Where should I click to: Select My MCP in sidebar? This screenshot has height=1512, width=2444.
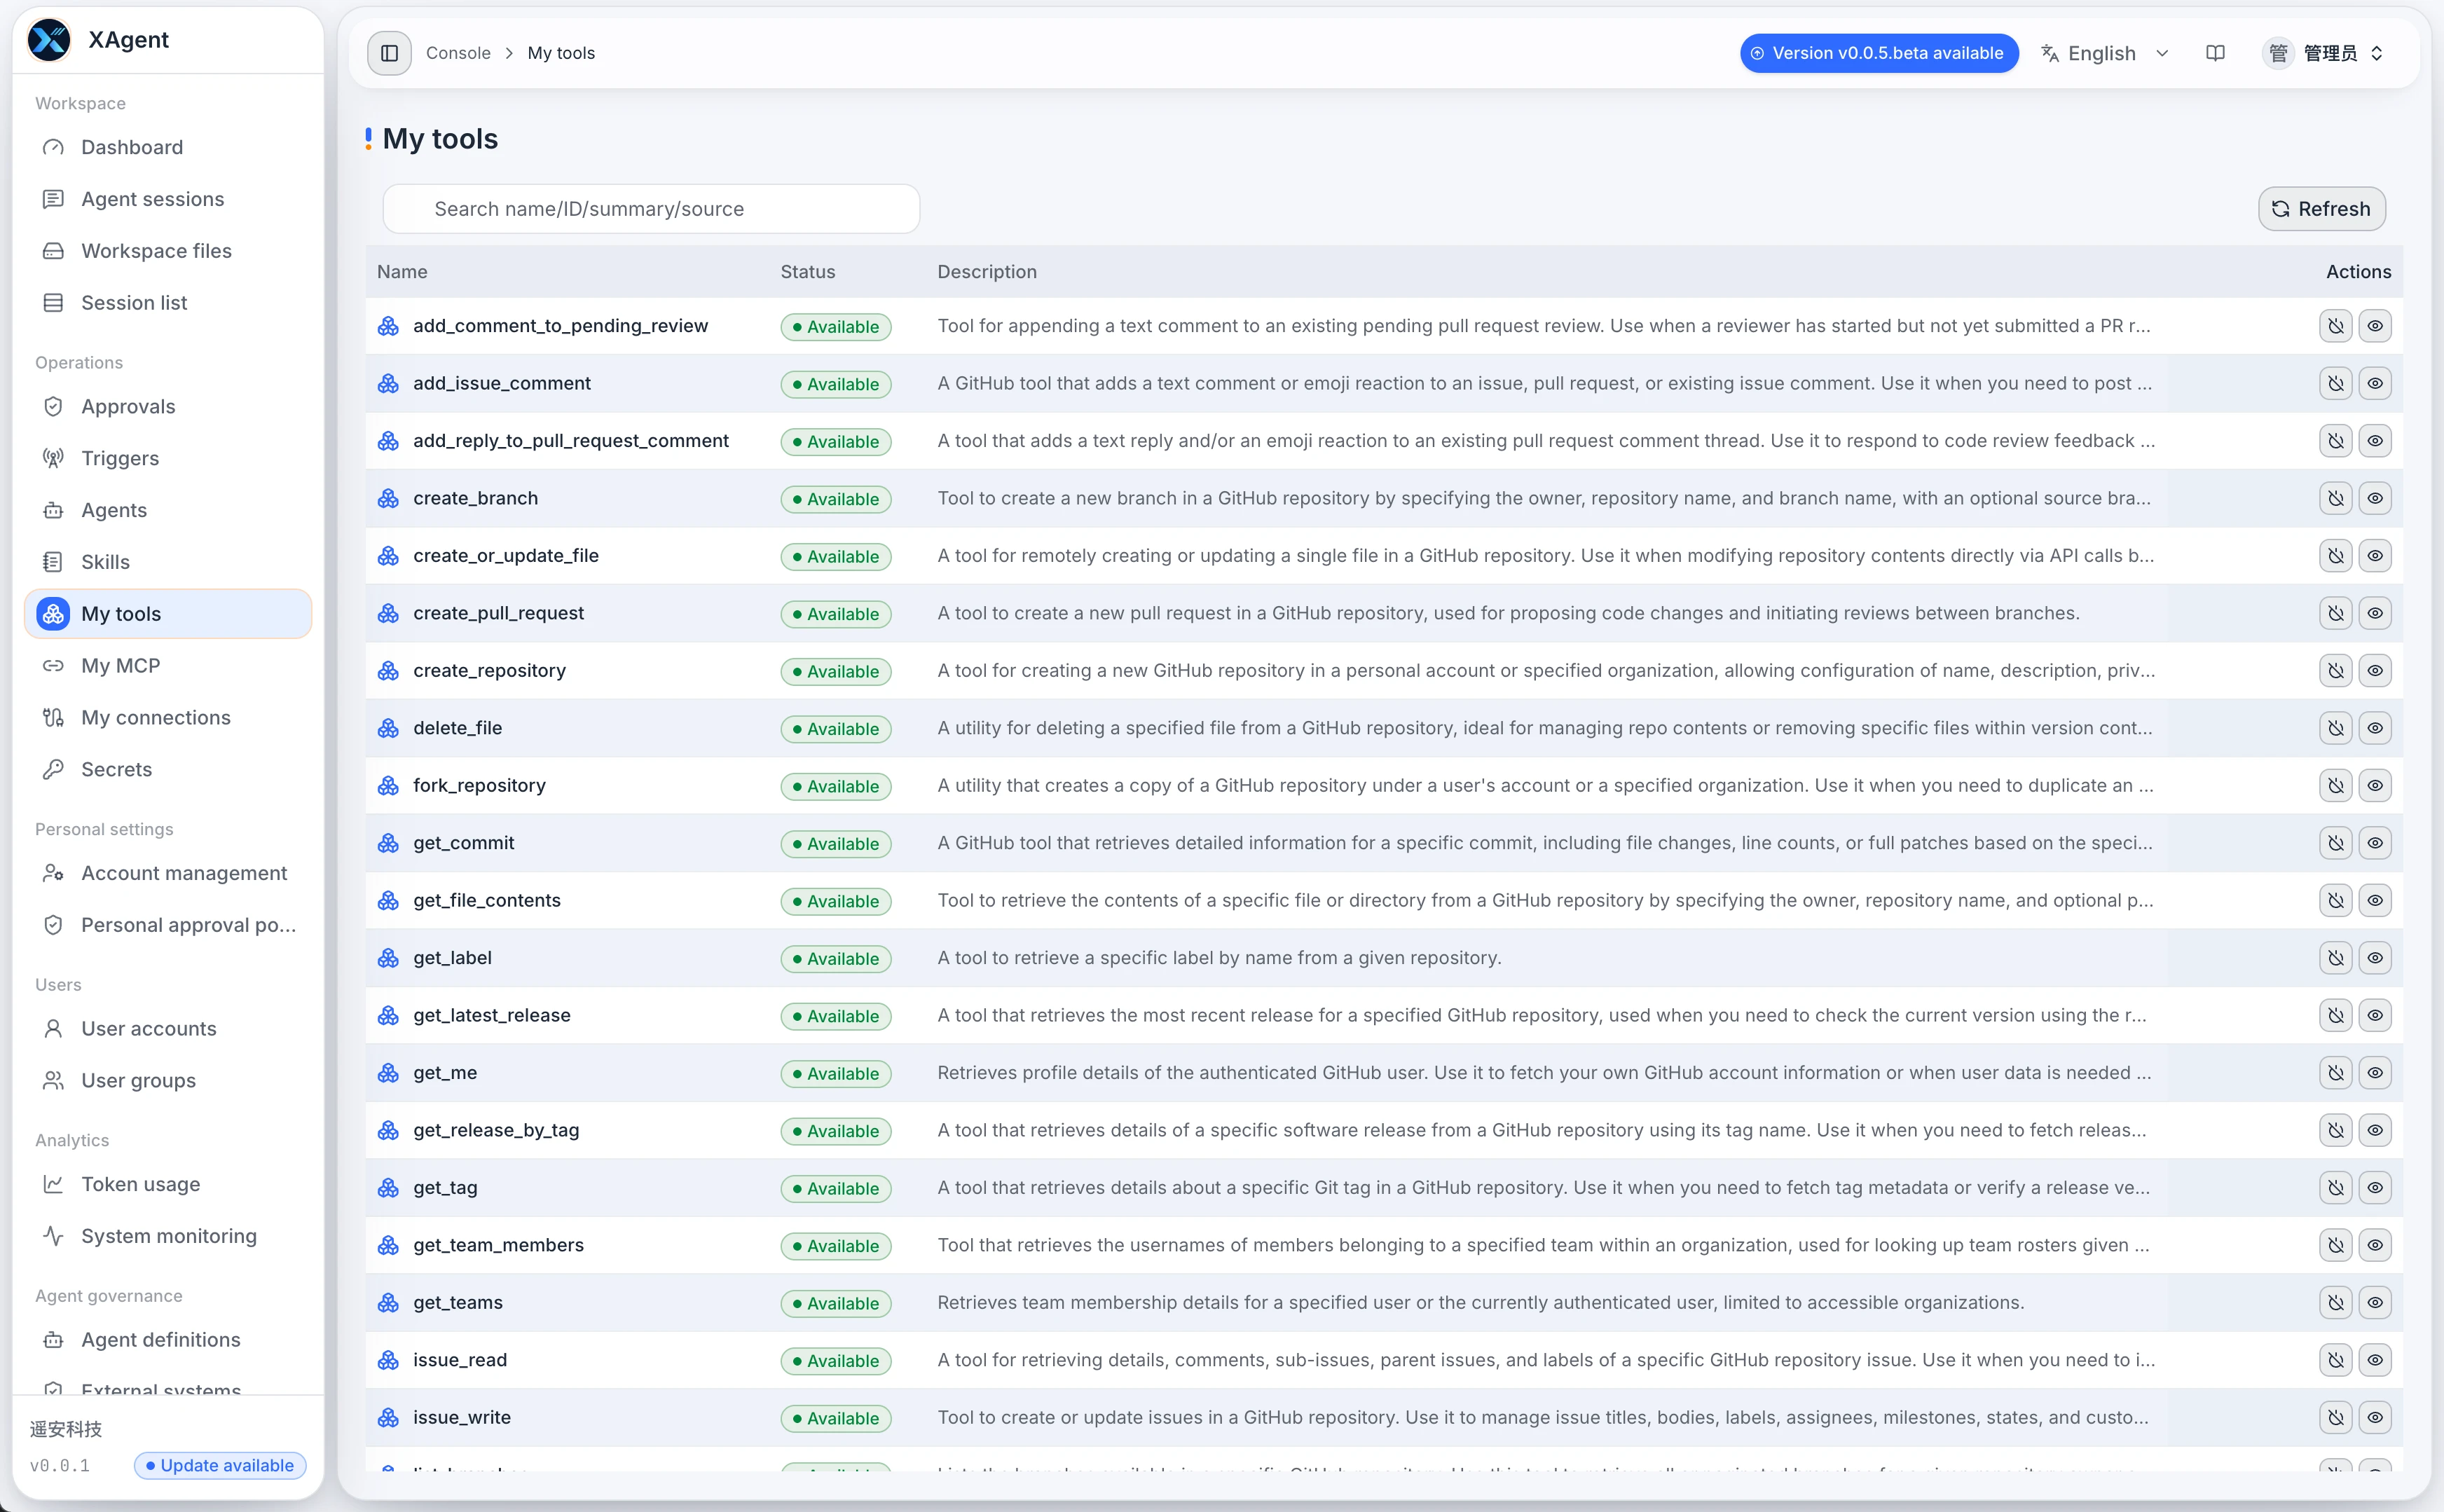coord(168,666)
